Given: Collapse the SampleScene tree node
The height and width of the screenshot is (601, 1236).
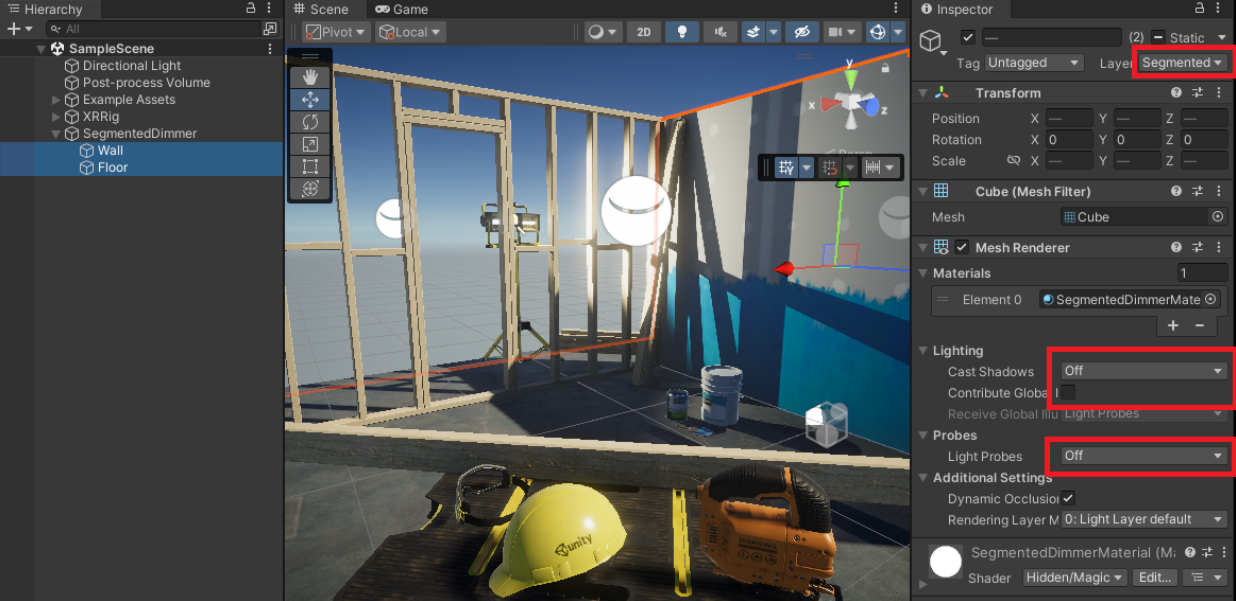Looking at the screenshot, I should [41, 49].
